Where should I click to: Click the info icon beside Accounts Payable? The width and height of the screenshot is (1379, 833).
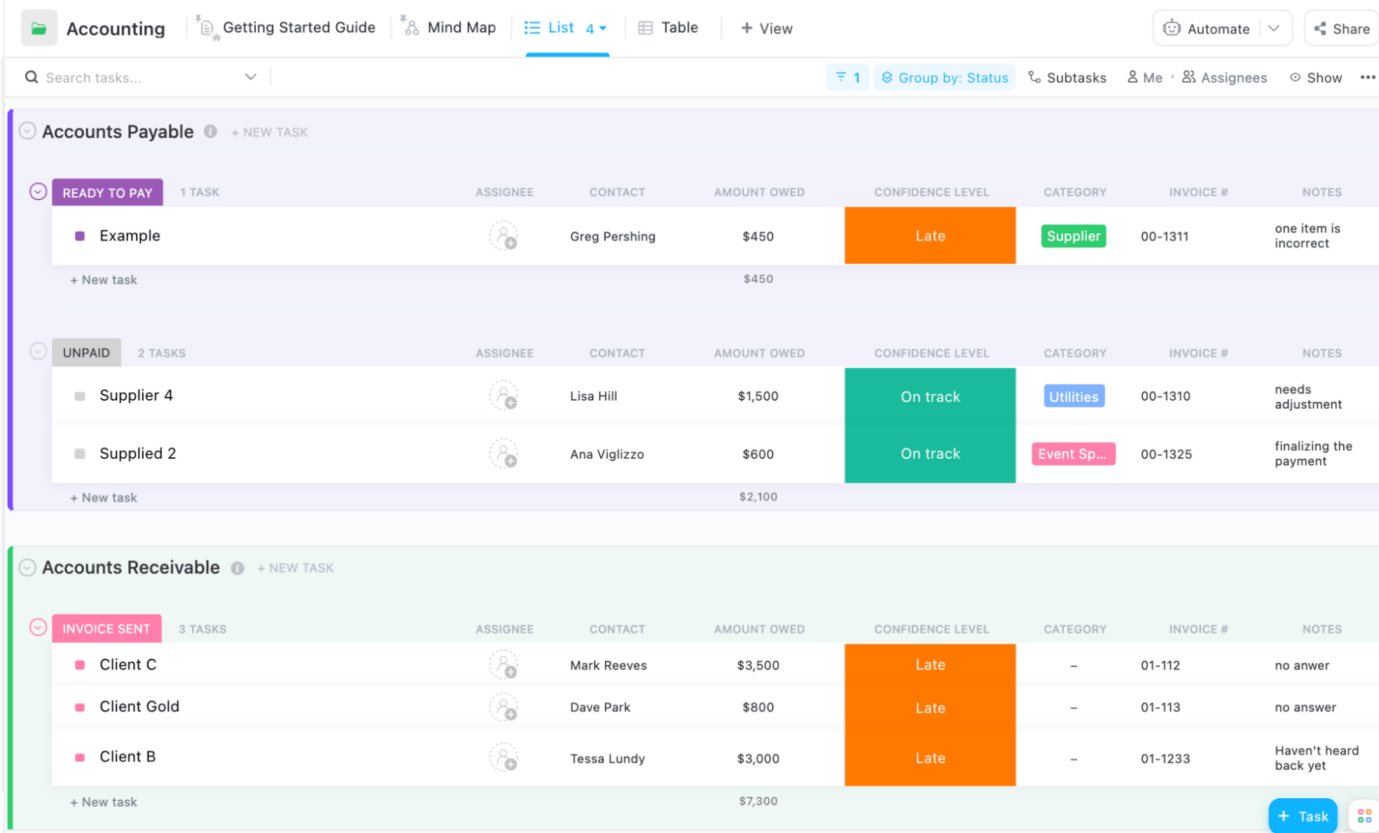(210, 131)
